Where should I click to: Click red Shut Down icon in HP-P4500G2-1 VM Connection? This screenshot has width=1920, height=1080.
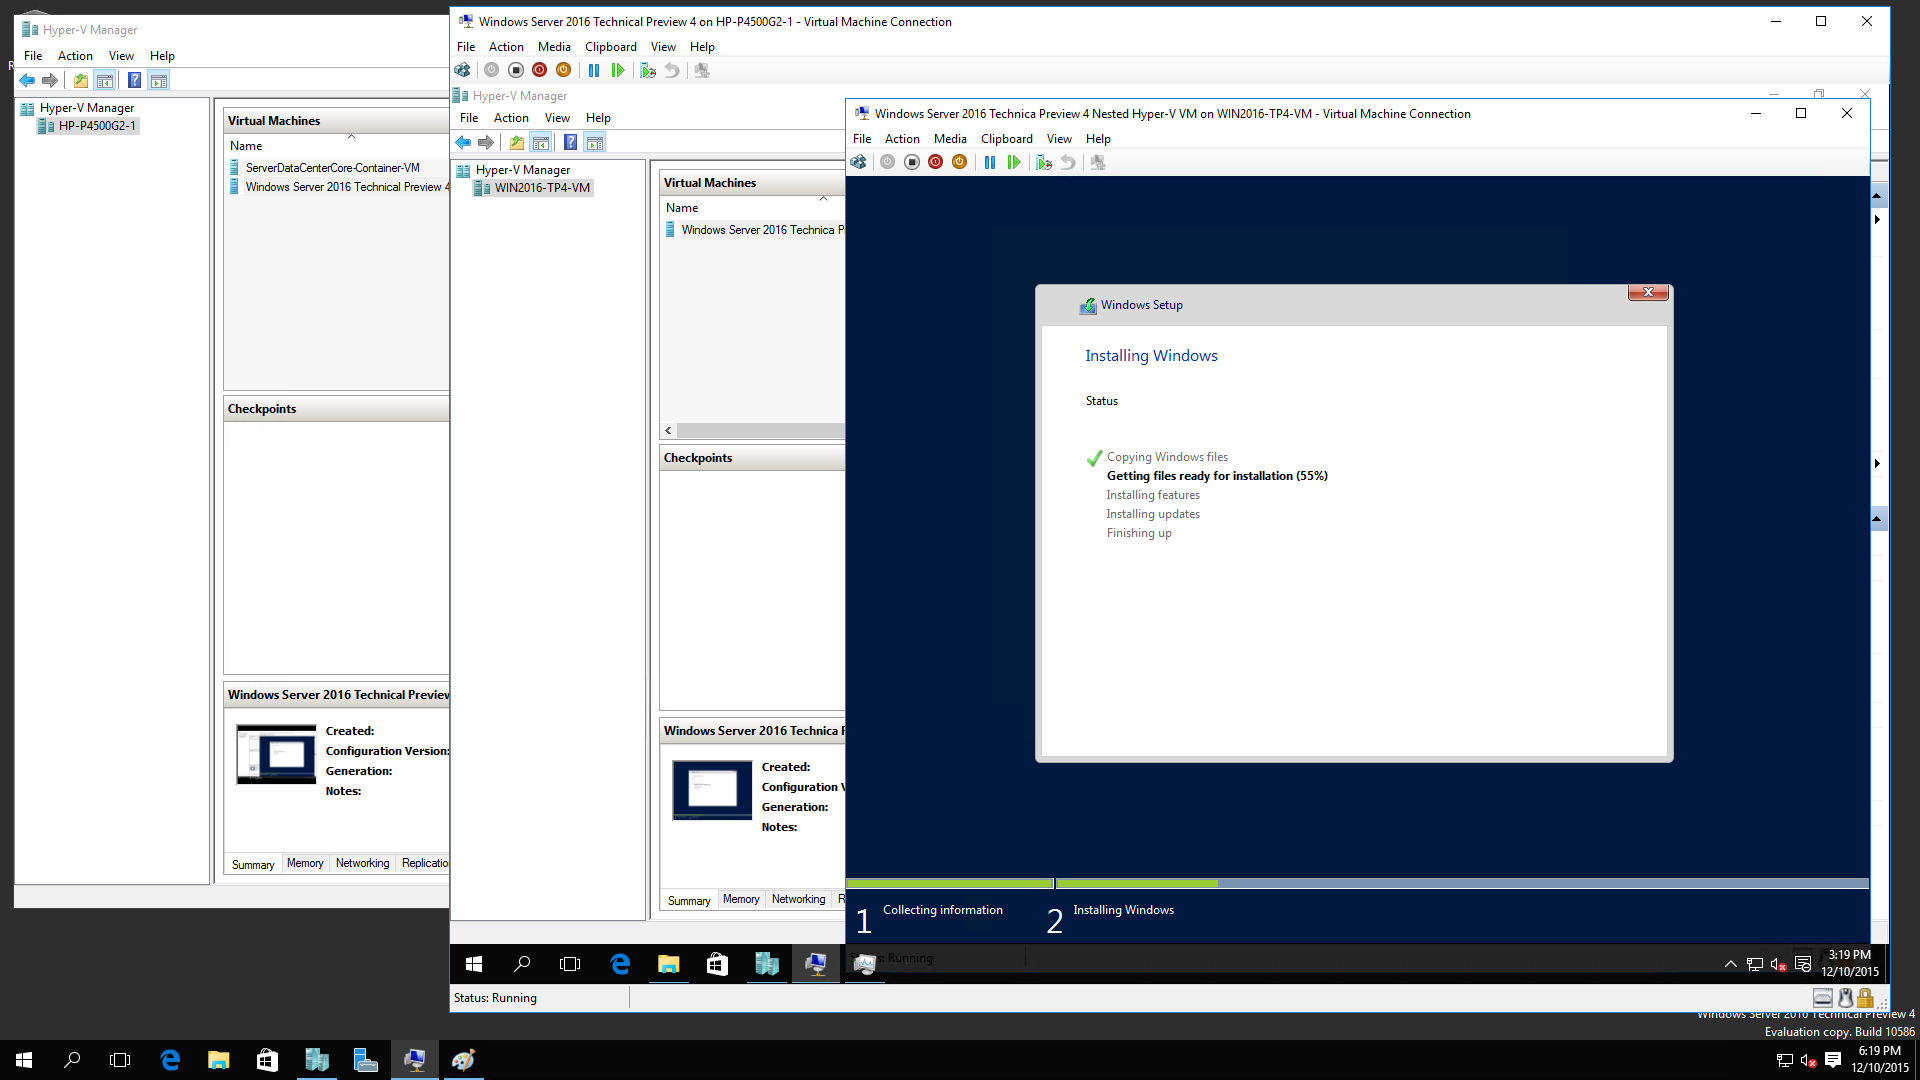pyautogui.click(x=540, y=70)
